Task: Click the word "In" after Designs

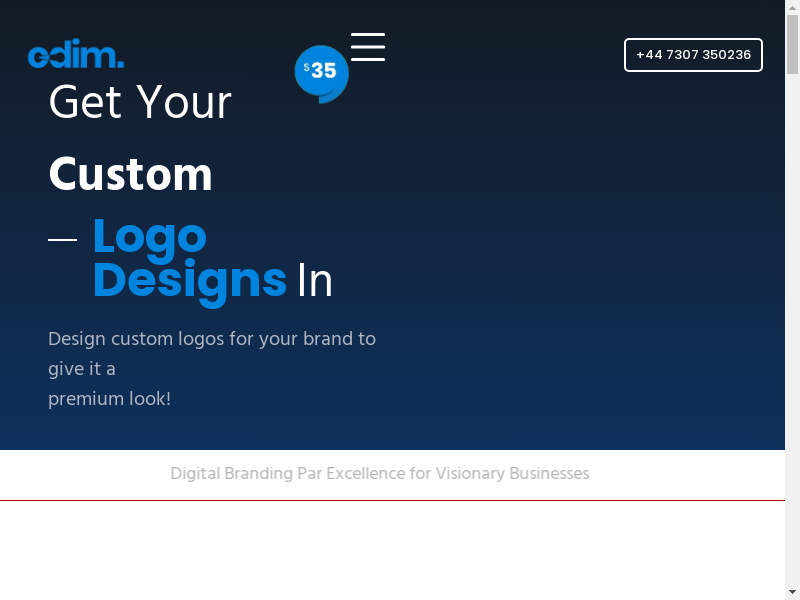Action: coord(315,282)
